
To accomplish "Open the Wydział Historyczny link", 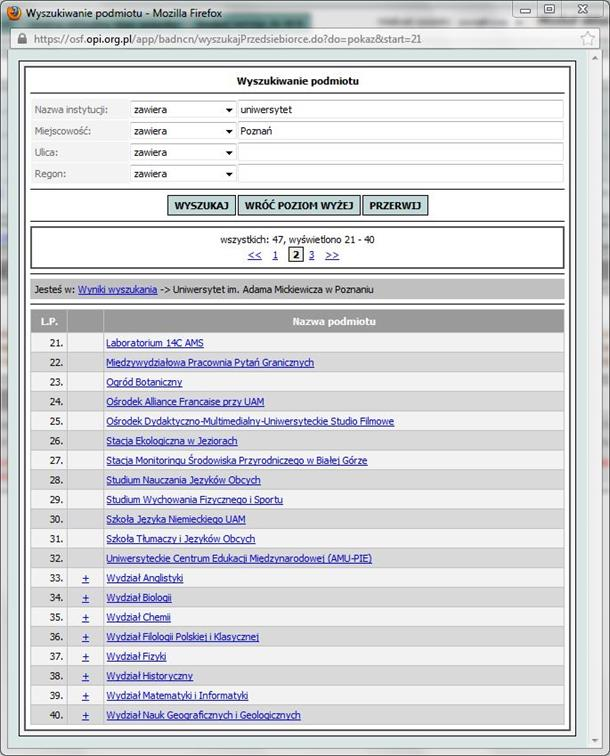I will [149, 676].
